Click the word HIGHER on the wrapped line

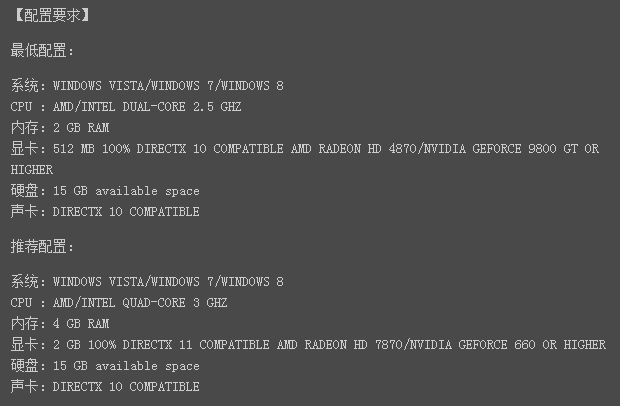tap(32, 170)
